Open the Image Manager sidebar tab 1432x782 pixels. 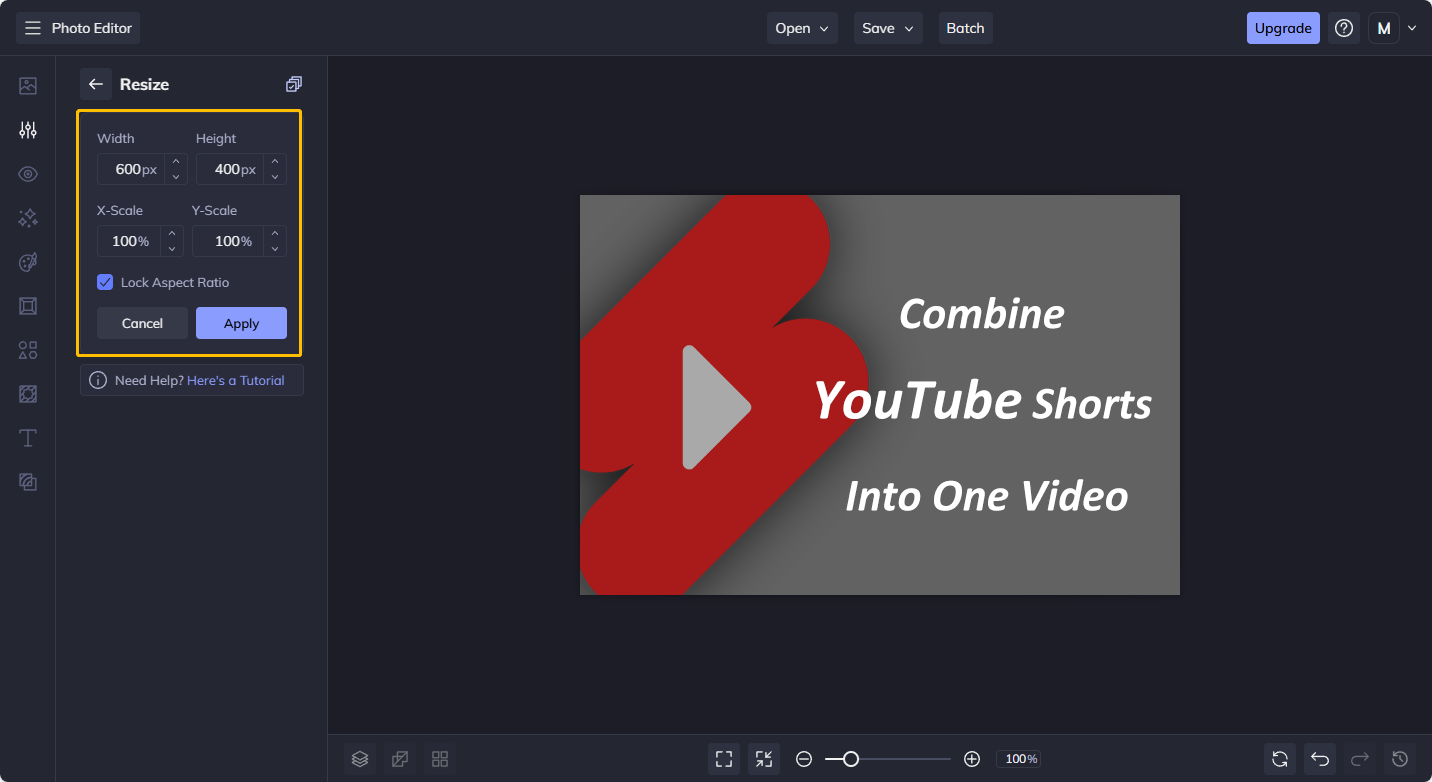(x=28, y=86)
